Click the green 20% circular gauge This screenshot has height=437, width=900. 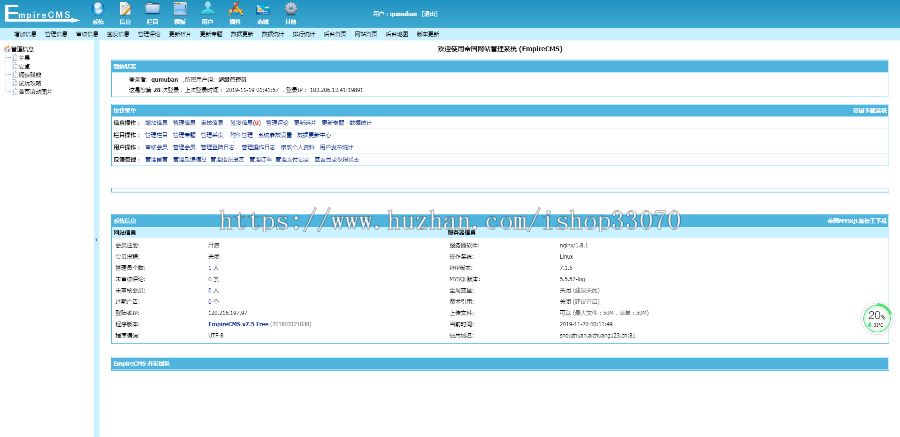click(x=876, y=318)
